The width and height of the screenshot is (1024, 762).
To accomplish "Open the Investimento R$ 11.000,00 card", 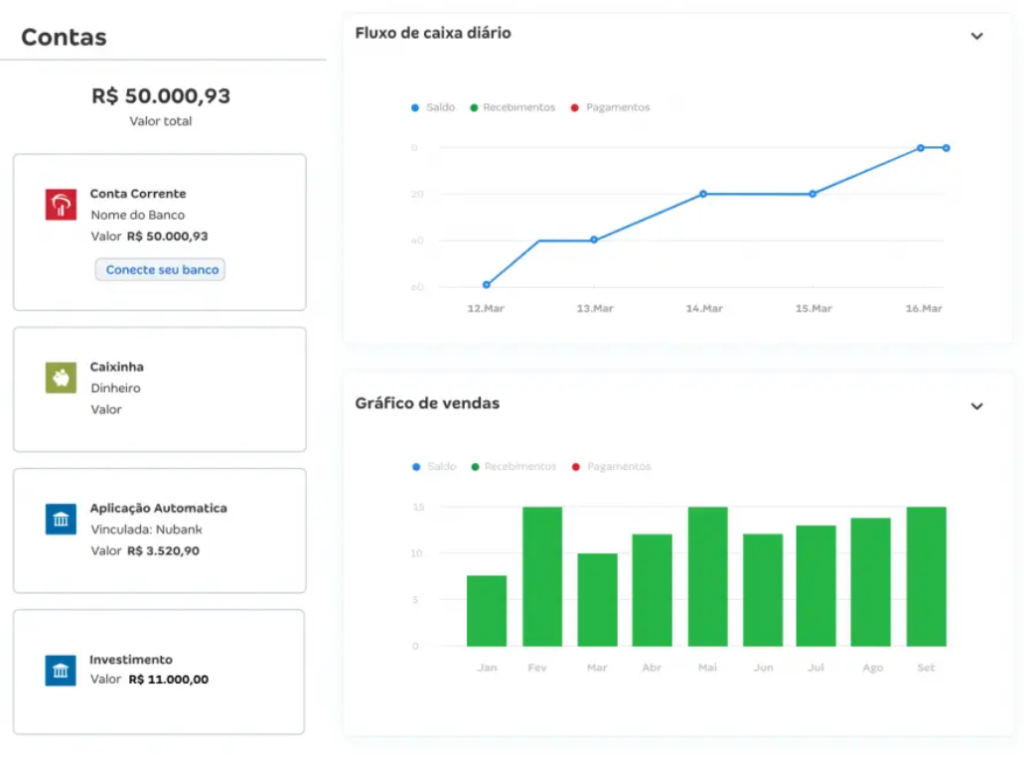I will pos(159,671).
